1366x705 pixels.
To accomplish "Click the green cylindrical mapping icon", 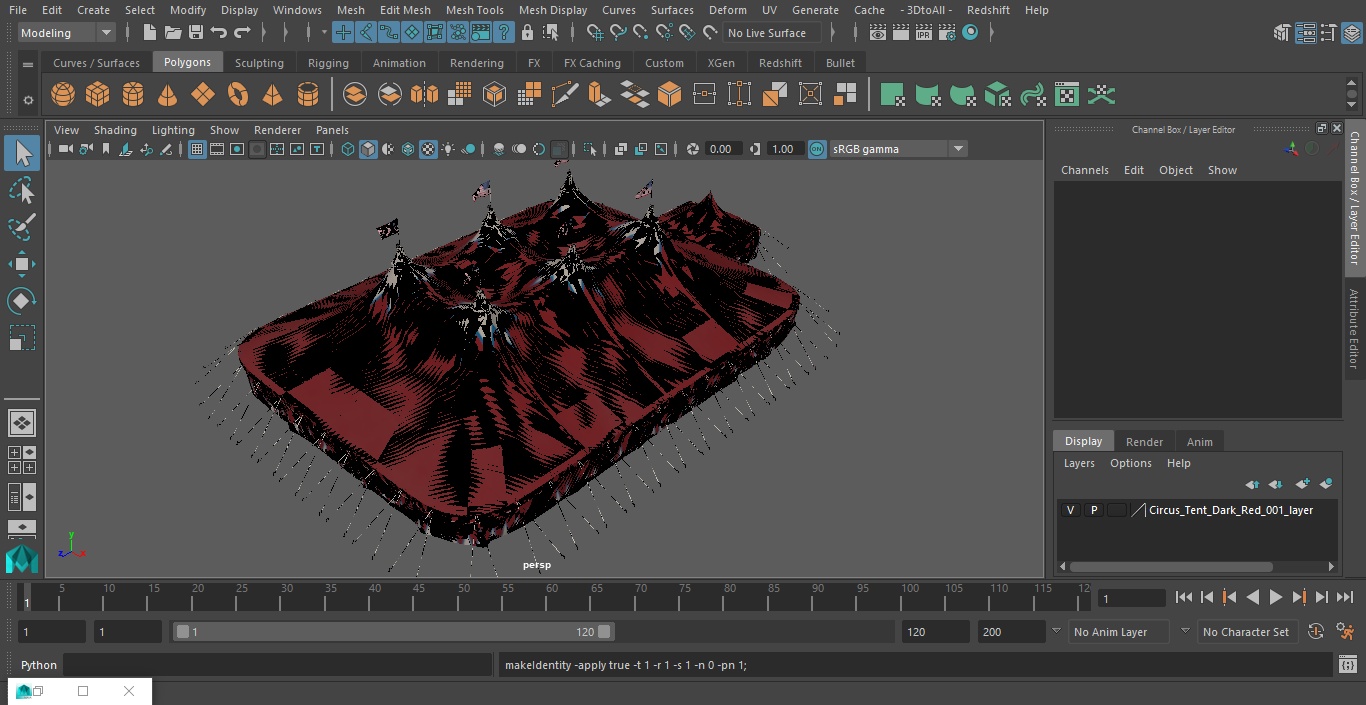I will pyautogui.click(x=927, y=95).
